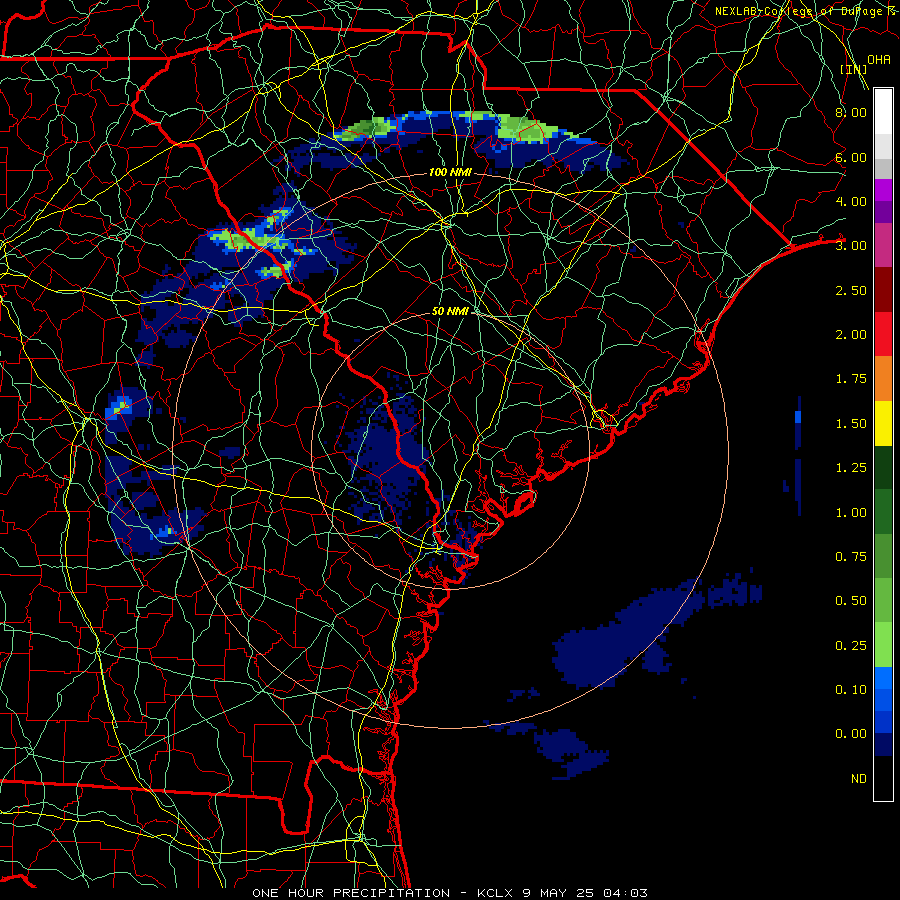Screen dimensions: 900x900
Task: Click the 50 NMI range ring label
Action: [x=451, y=311]
